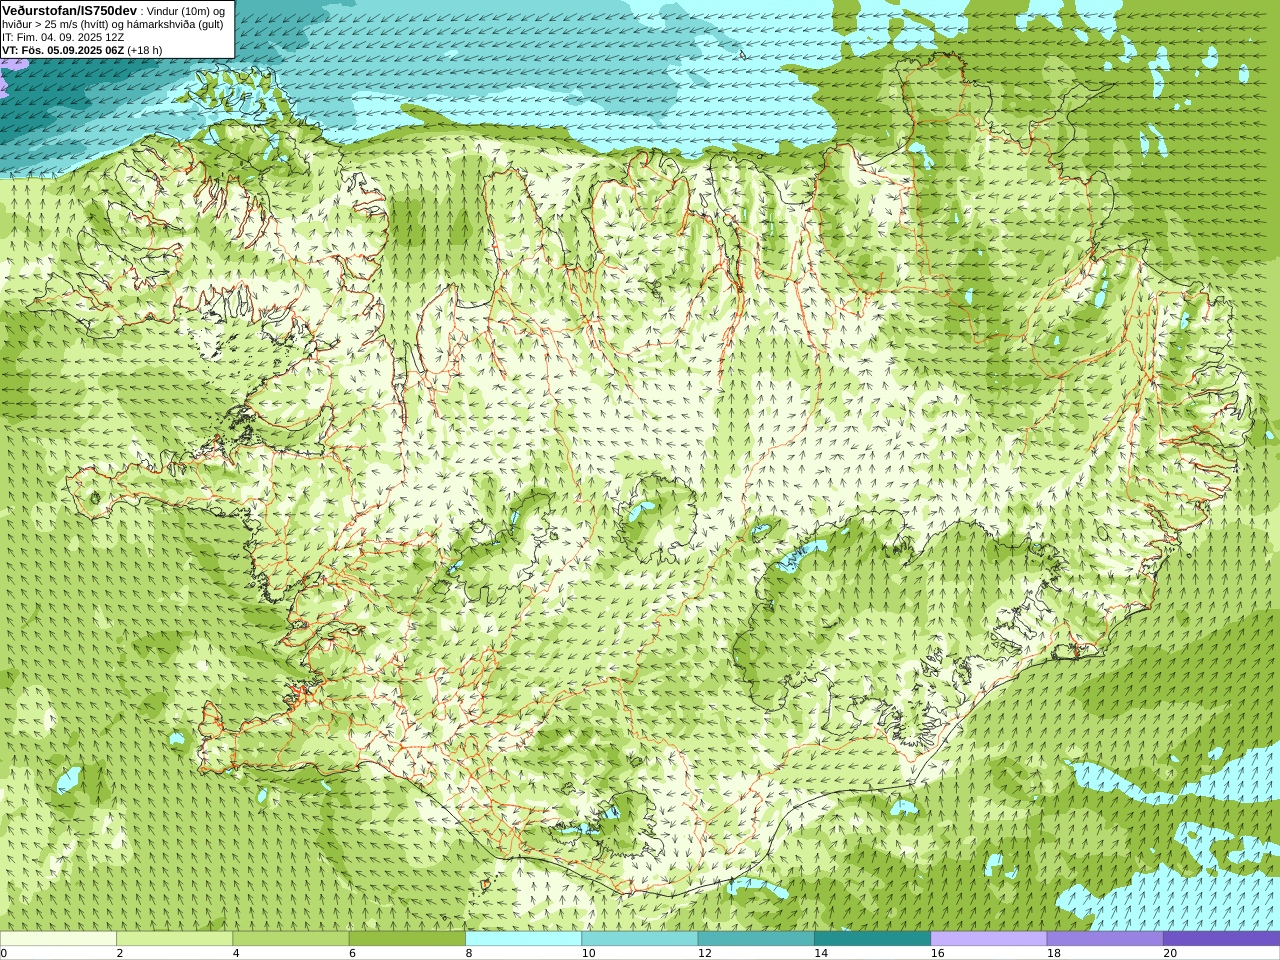Click the legend value label '0'

coord(4,953)
